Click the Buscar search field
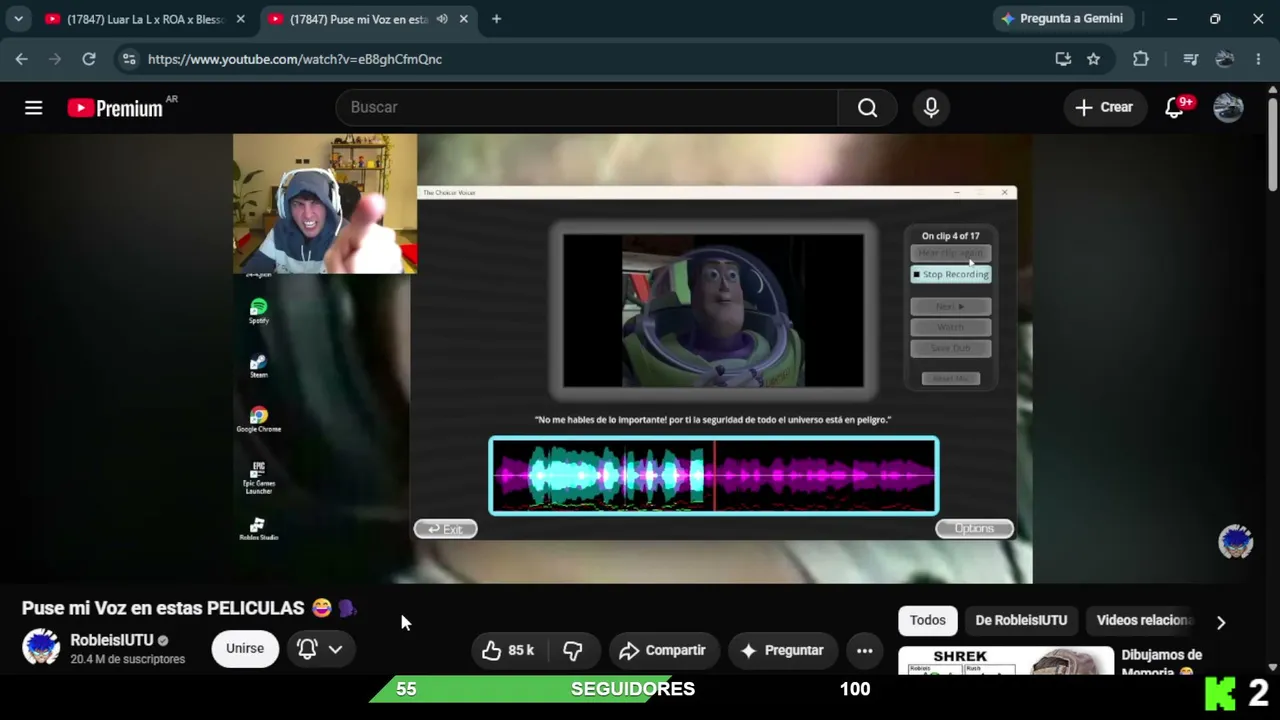 (587, 108)
